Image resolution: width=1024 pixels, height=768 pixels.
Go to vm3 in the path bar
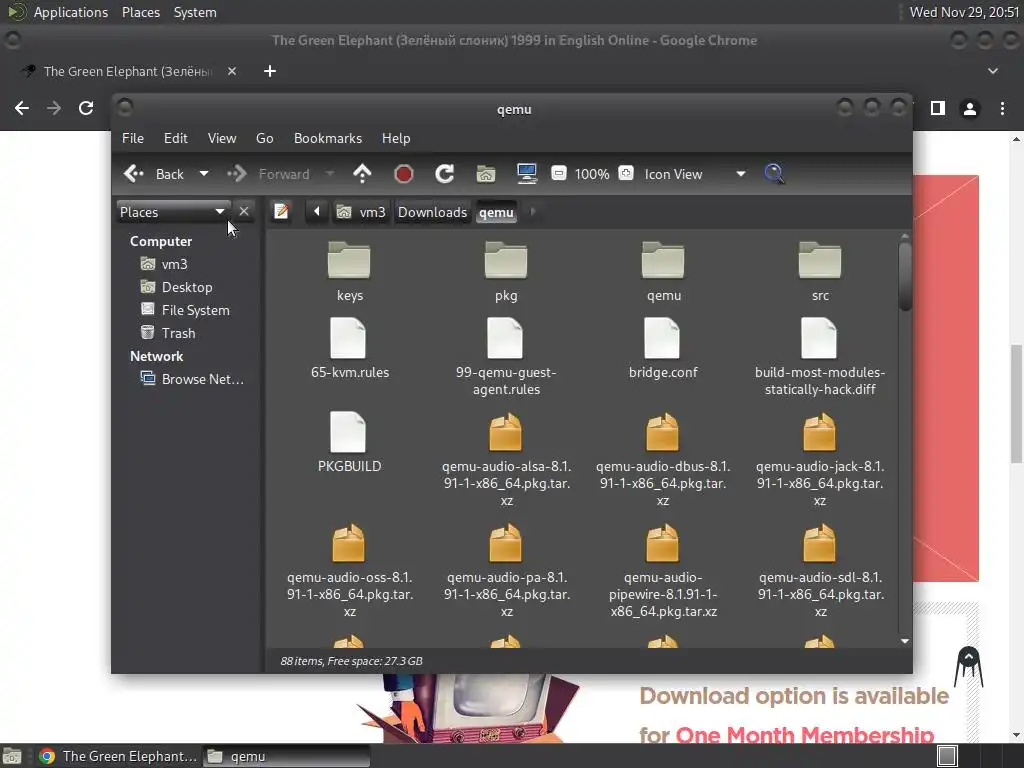coord(361,212)
